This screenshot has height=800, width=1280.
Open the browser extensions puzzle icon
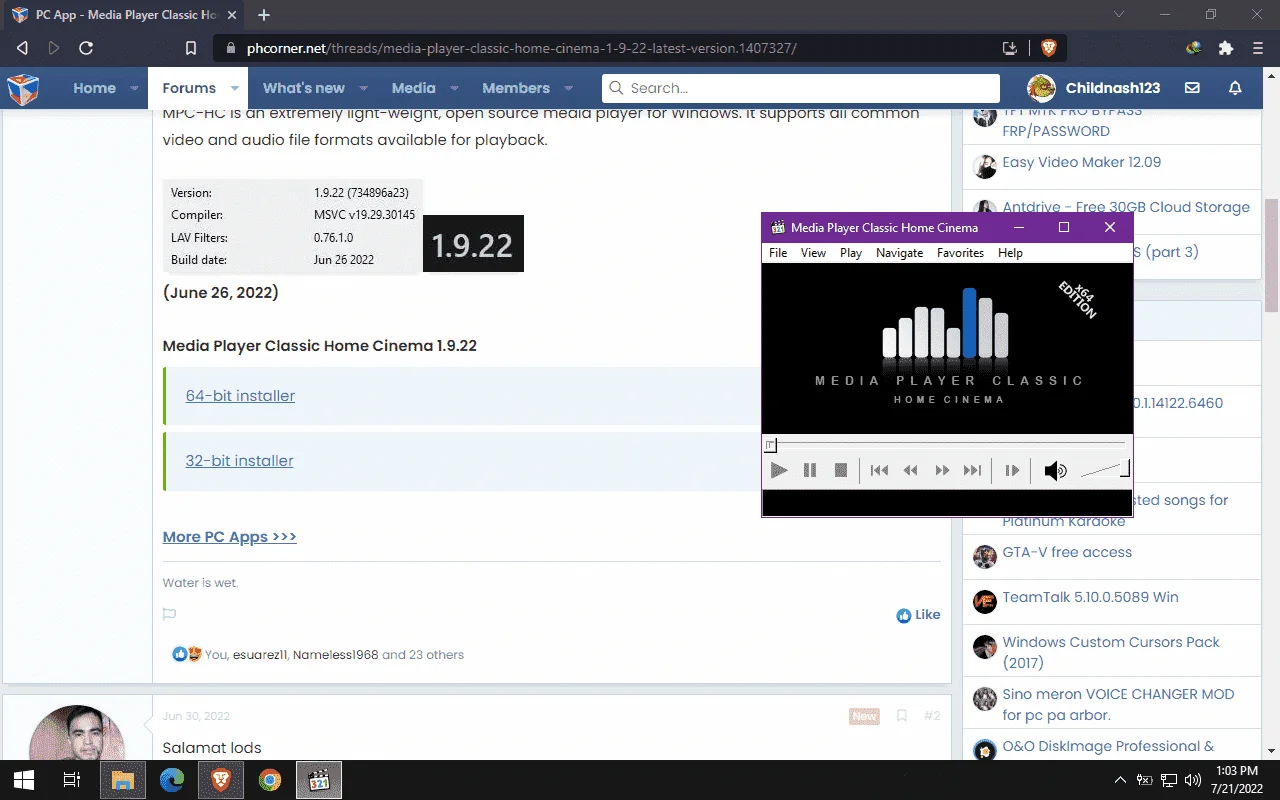click(x=1226, y=48)
